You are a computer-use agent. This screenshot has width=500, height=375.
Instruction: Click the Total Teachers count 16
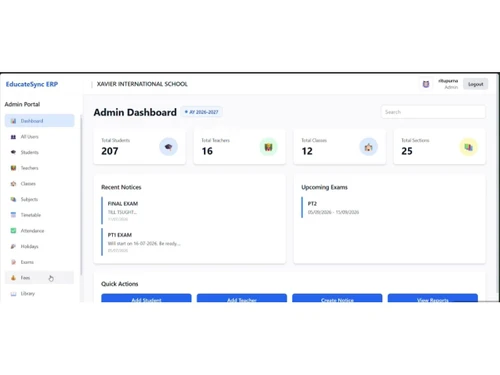click(207, 151)
